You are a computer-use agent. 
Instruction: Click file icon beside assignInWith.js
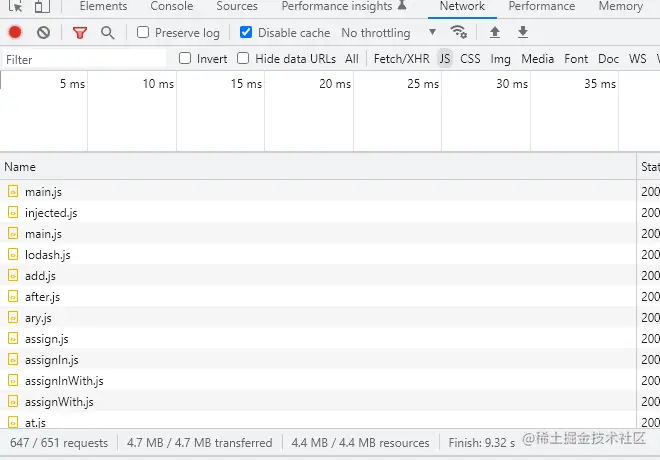pyautogui.click(x=13, y=380)
